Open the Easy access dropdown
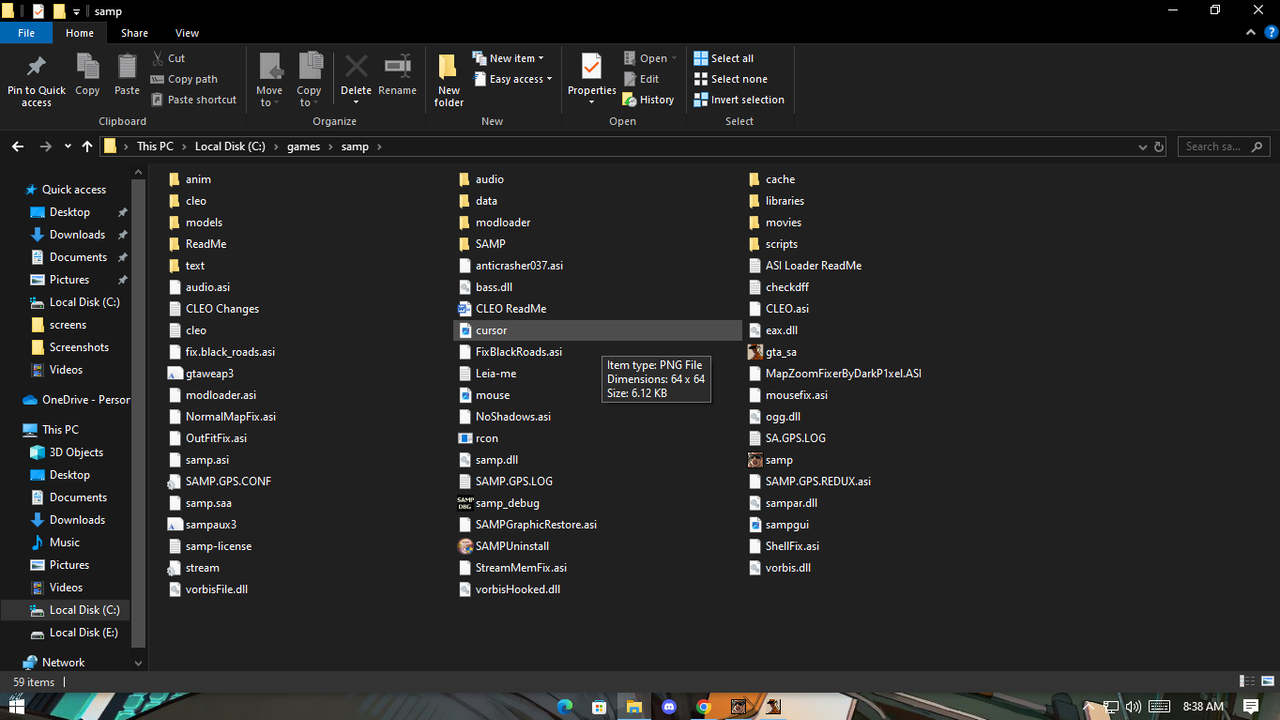 [x=512, y=79]
